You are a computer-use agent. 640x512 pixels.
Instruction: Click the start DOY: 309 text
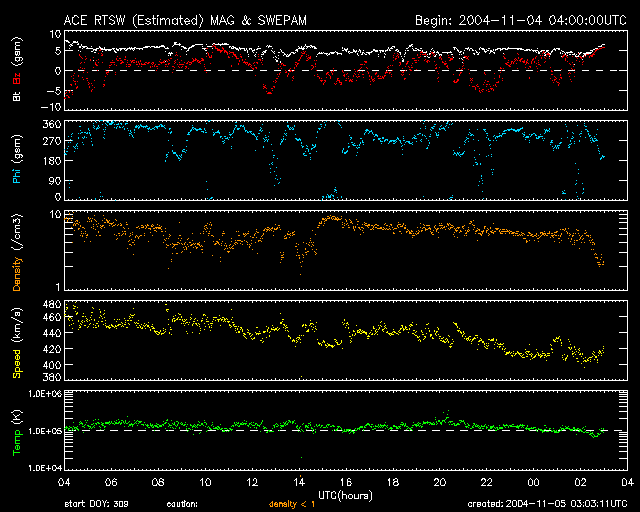(97, 503)
